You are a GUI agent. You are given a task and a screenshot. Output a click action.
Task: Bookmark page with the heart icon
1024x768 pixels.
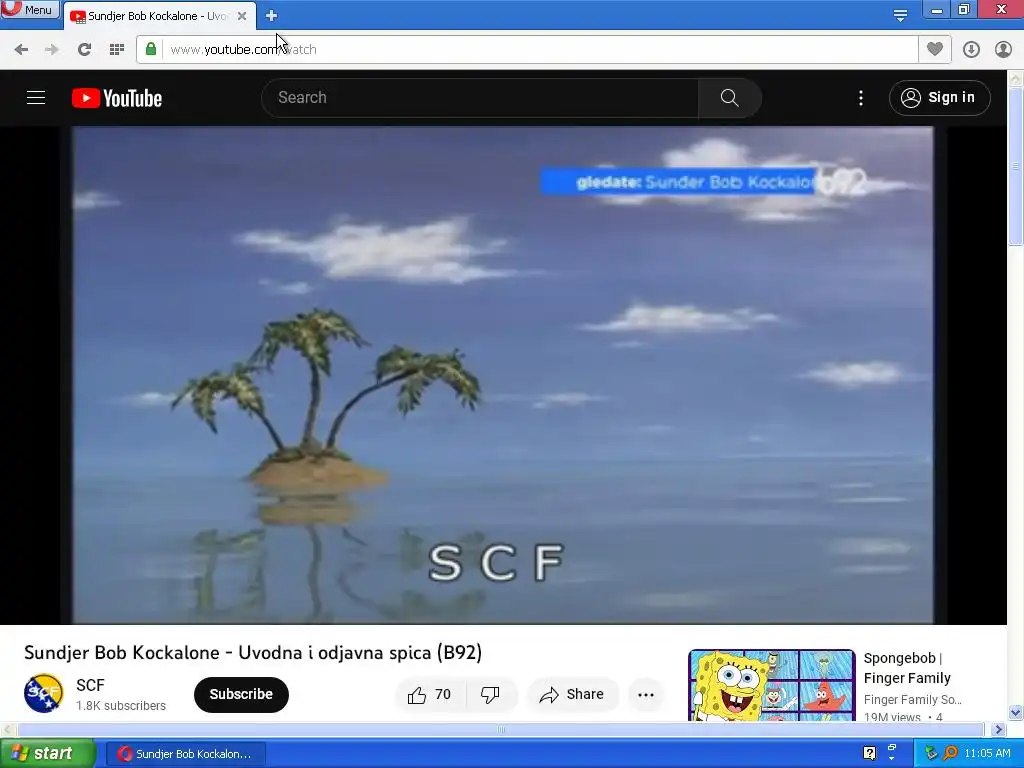coord(935,49)
